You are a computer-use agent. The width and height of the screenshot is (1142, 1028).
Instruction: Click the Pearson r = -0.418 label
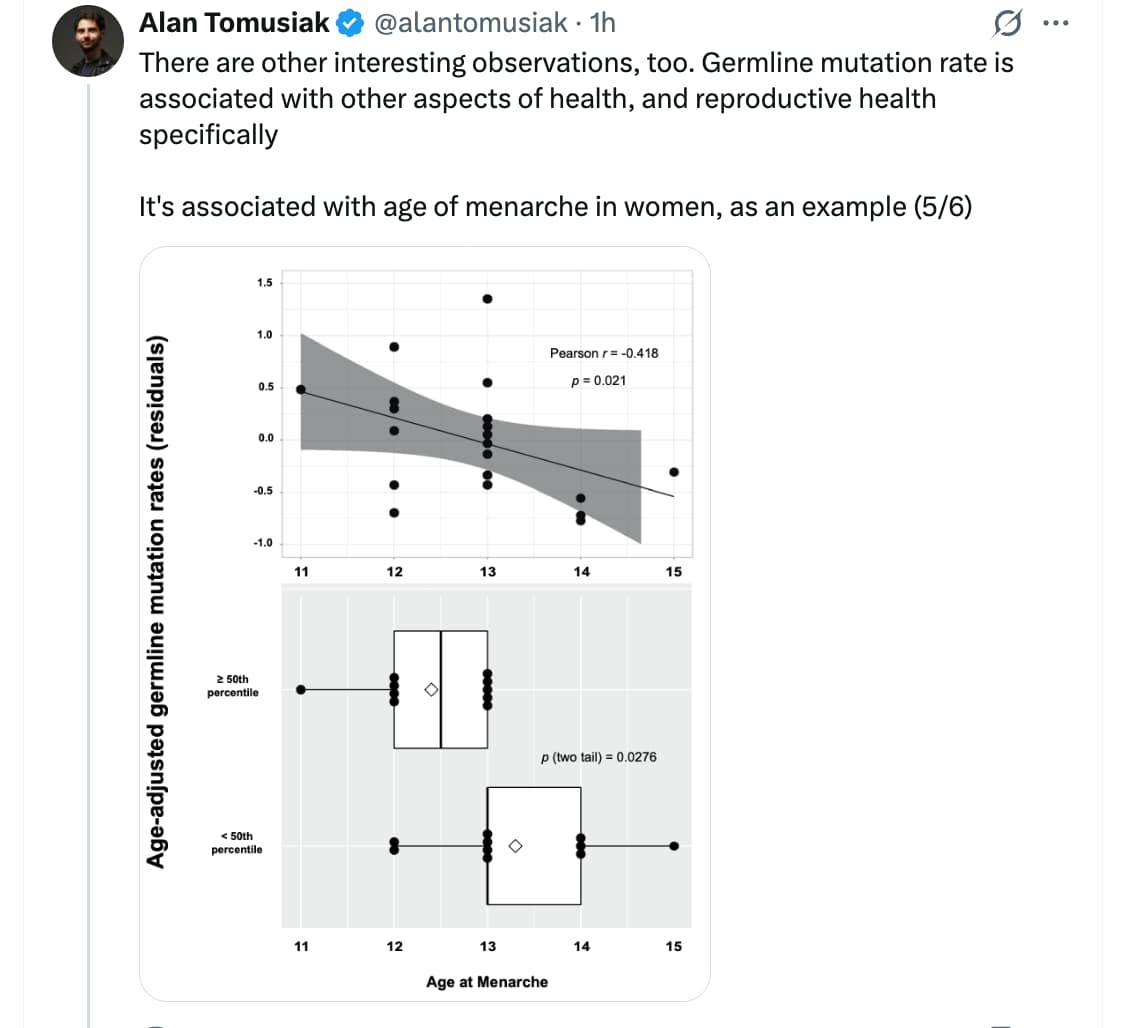click(x=604, y=353)
